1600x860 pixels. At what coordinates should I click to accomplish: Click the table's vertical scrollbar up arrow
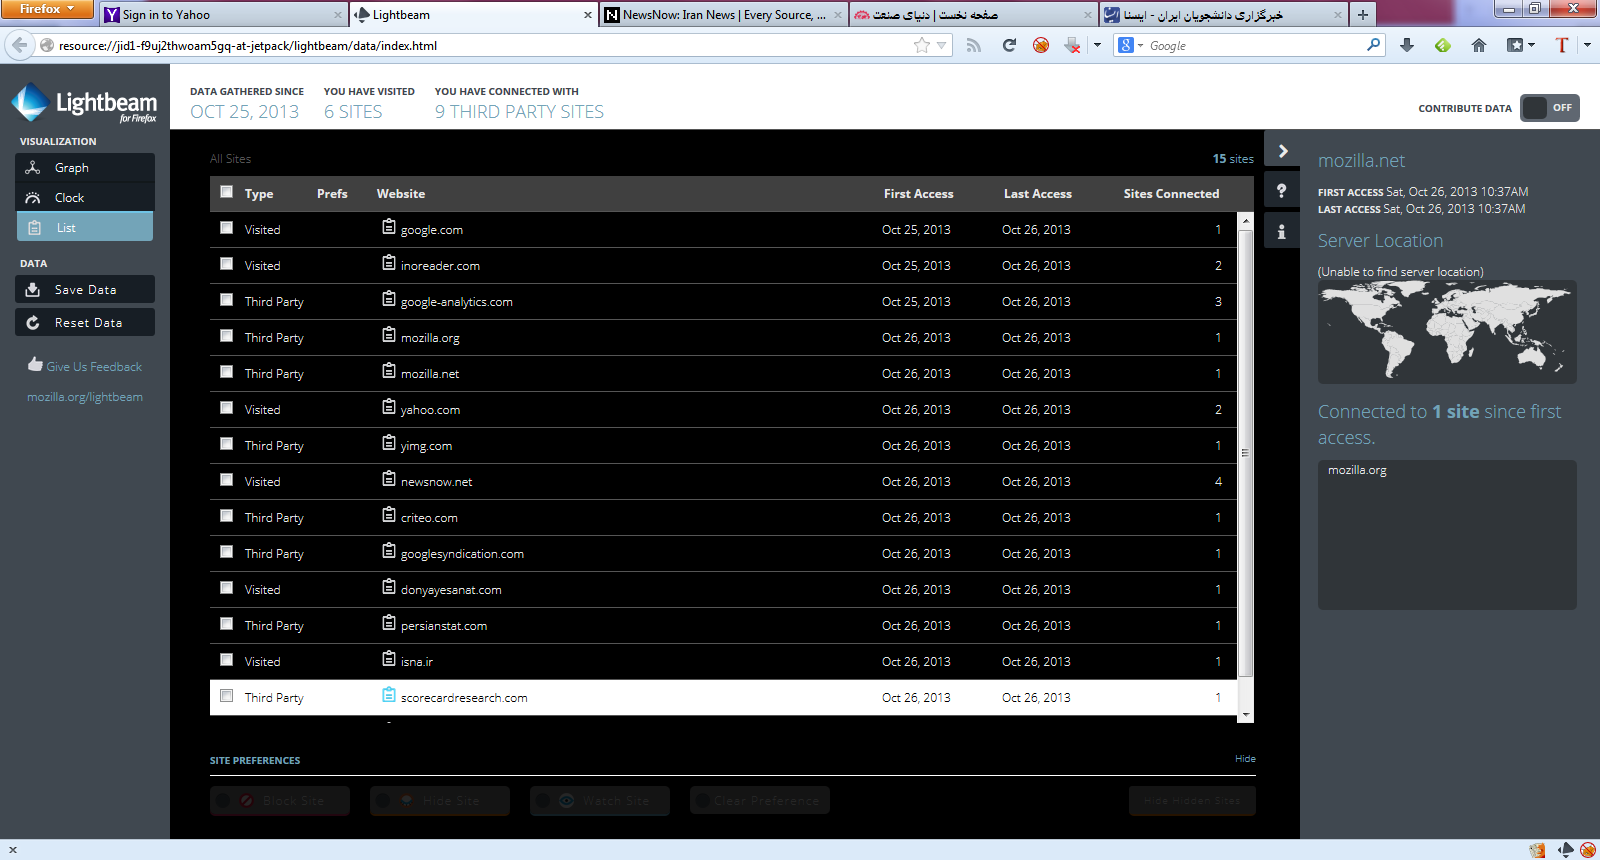click(1245, 220)
